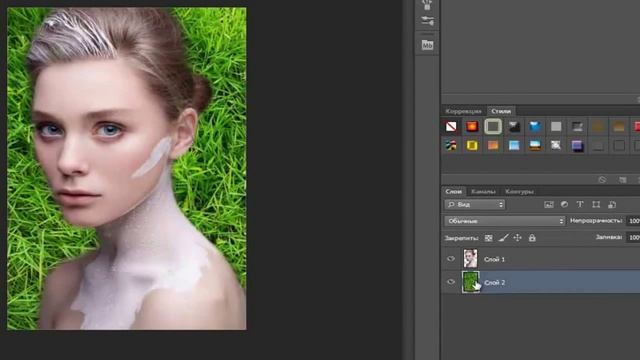Apply the gray outlined frame style
The height and width of the screenshot is (360, 640).
tap(493, 127)
